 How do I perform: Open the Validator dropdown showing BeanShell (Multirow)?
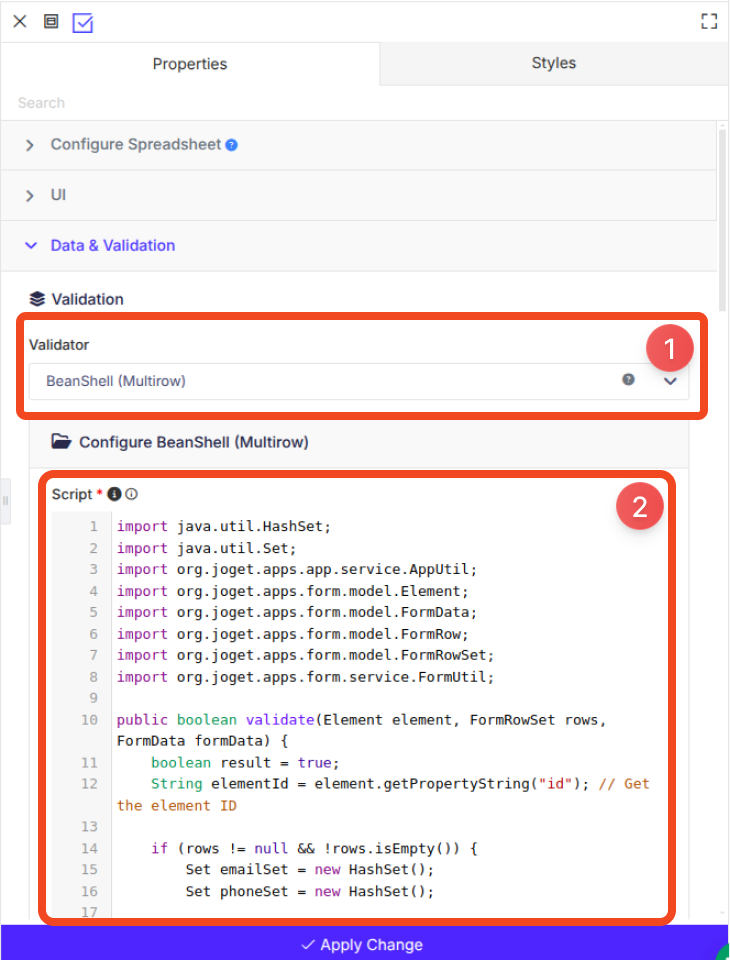tap(359, 381)
